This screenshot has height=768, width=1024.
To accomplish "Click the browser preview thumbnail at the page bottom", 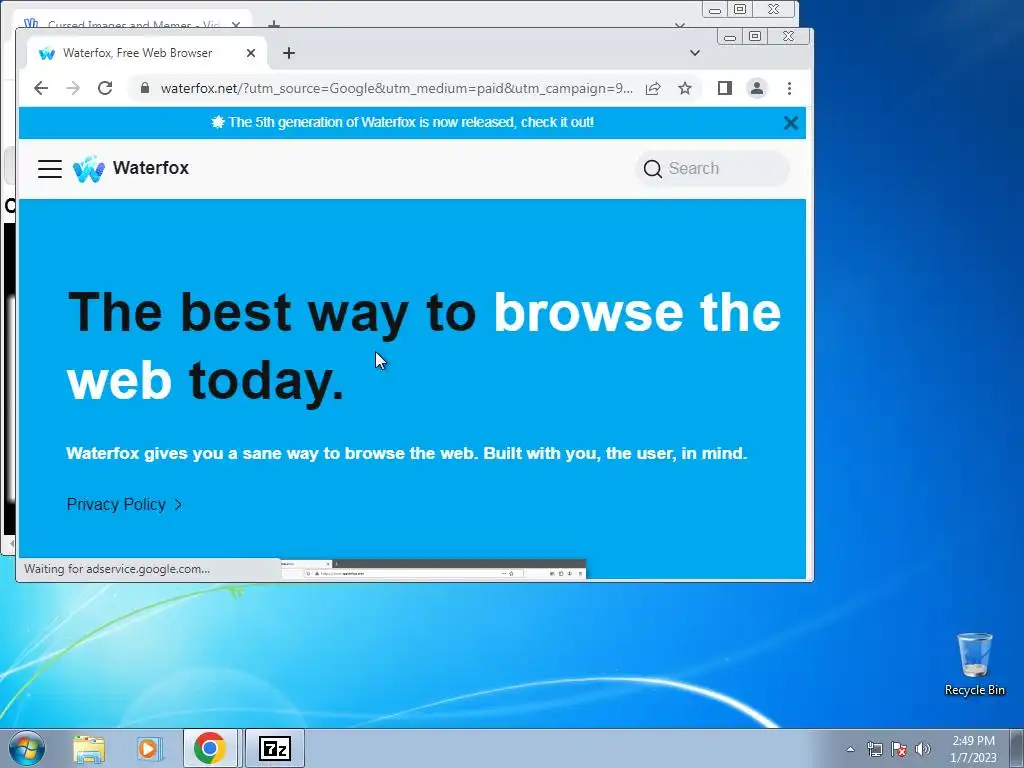I will pos(434,569).
